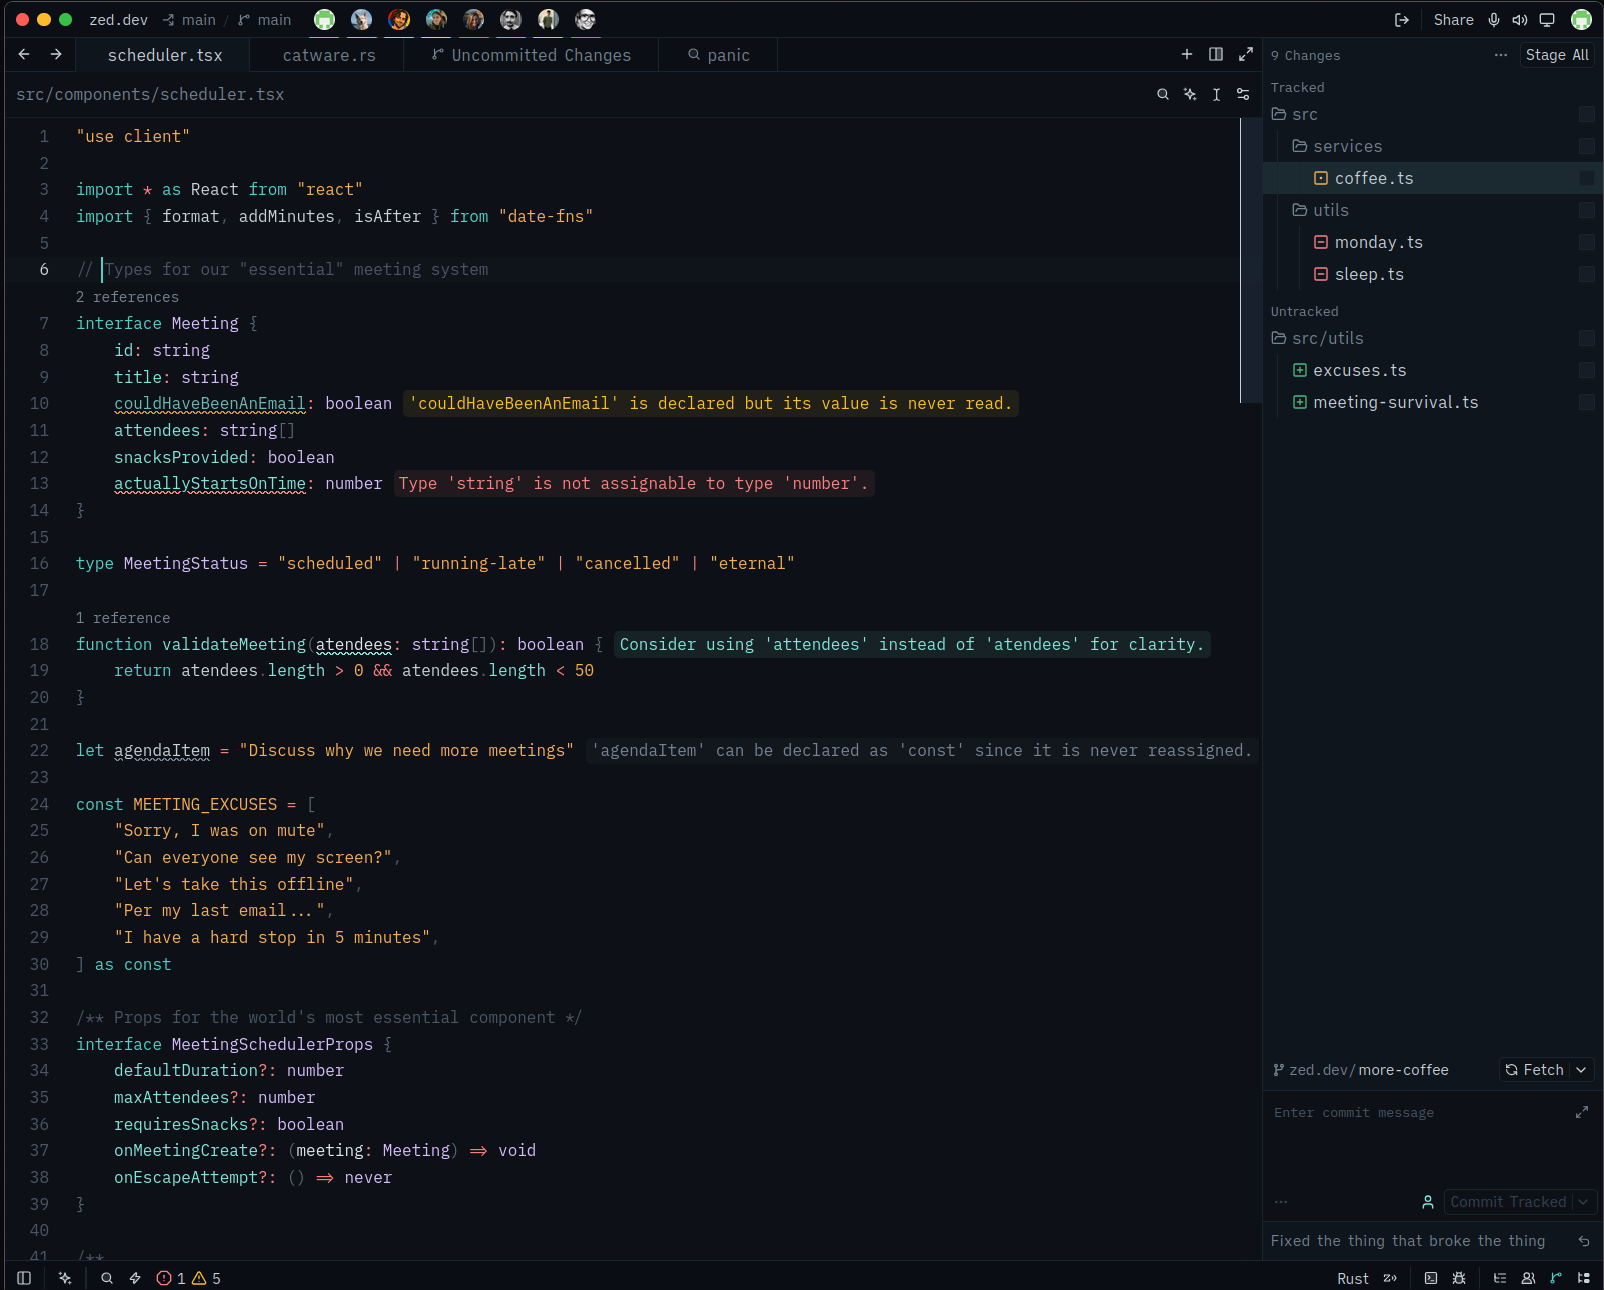The width and height of the screenshot is (1604, 1290).
Task: Open the Changes panel more-options menu
Action: tap(1500, 55)
